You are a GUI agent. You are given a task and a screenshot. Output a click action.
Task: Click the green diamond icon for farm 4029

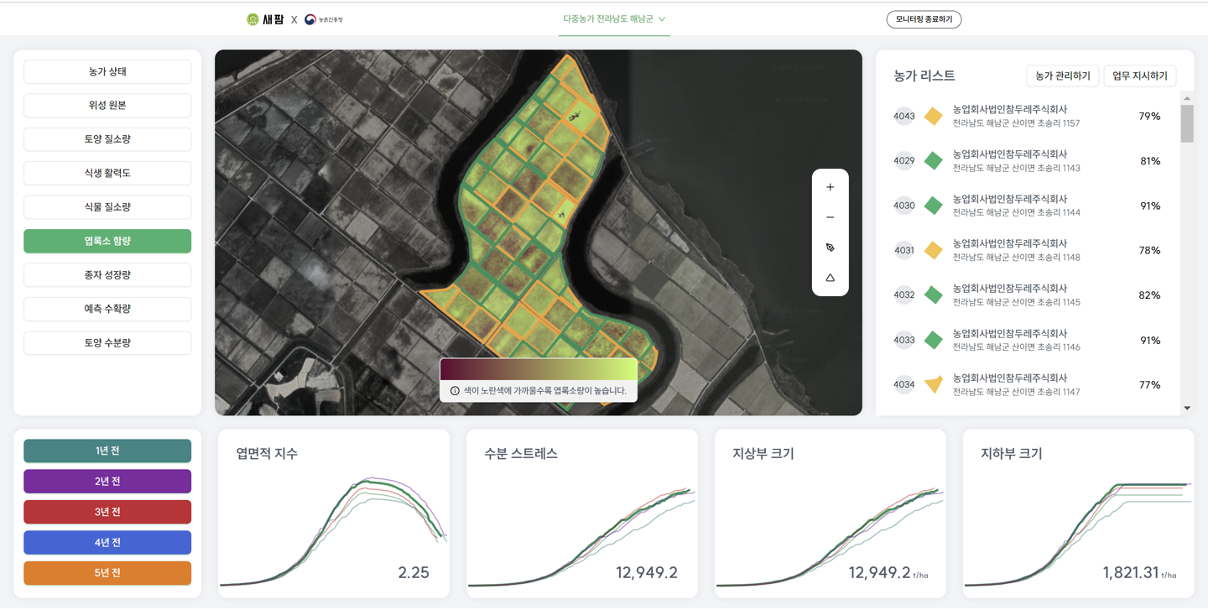933,161
